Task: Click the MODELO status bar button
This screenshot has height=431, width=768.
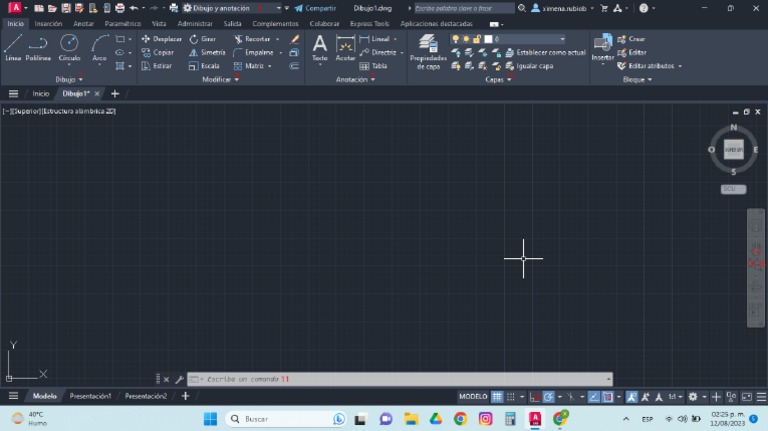Action: pos(473,396)
